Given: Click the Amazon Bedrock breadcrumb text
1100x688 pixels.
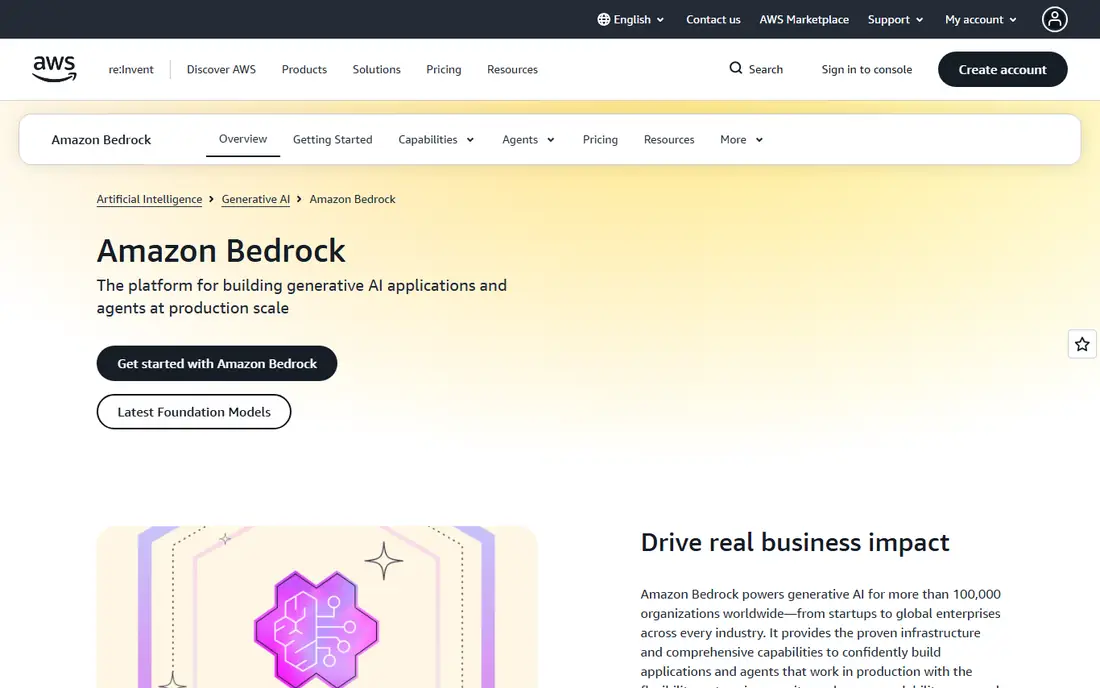Looking at the screenshot, I should tap(352, 199).
